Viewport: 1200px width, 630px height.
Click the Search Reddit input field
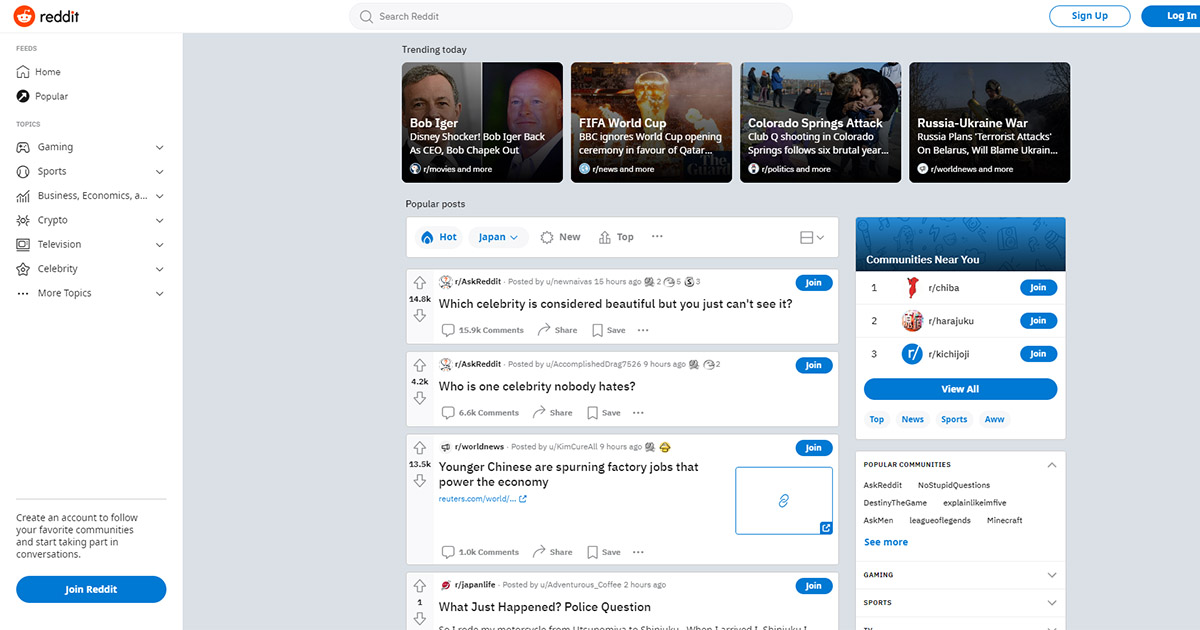(x=571, y=16)
